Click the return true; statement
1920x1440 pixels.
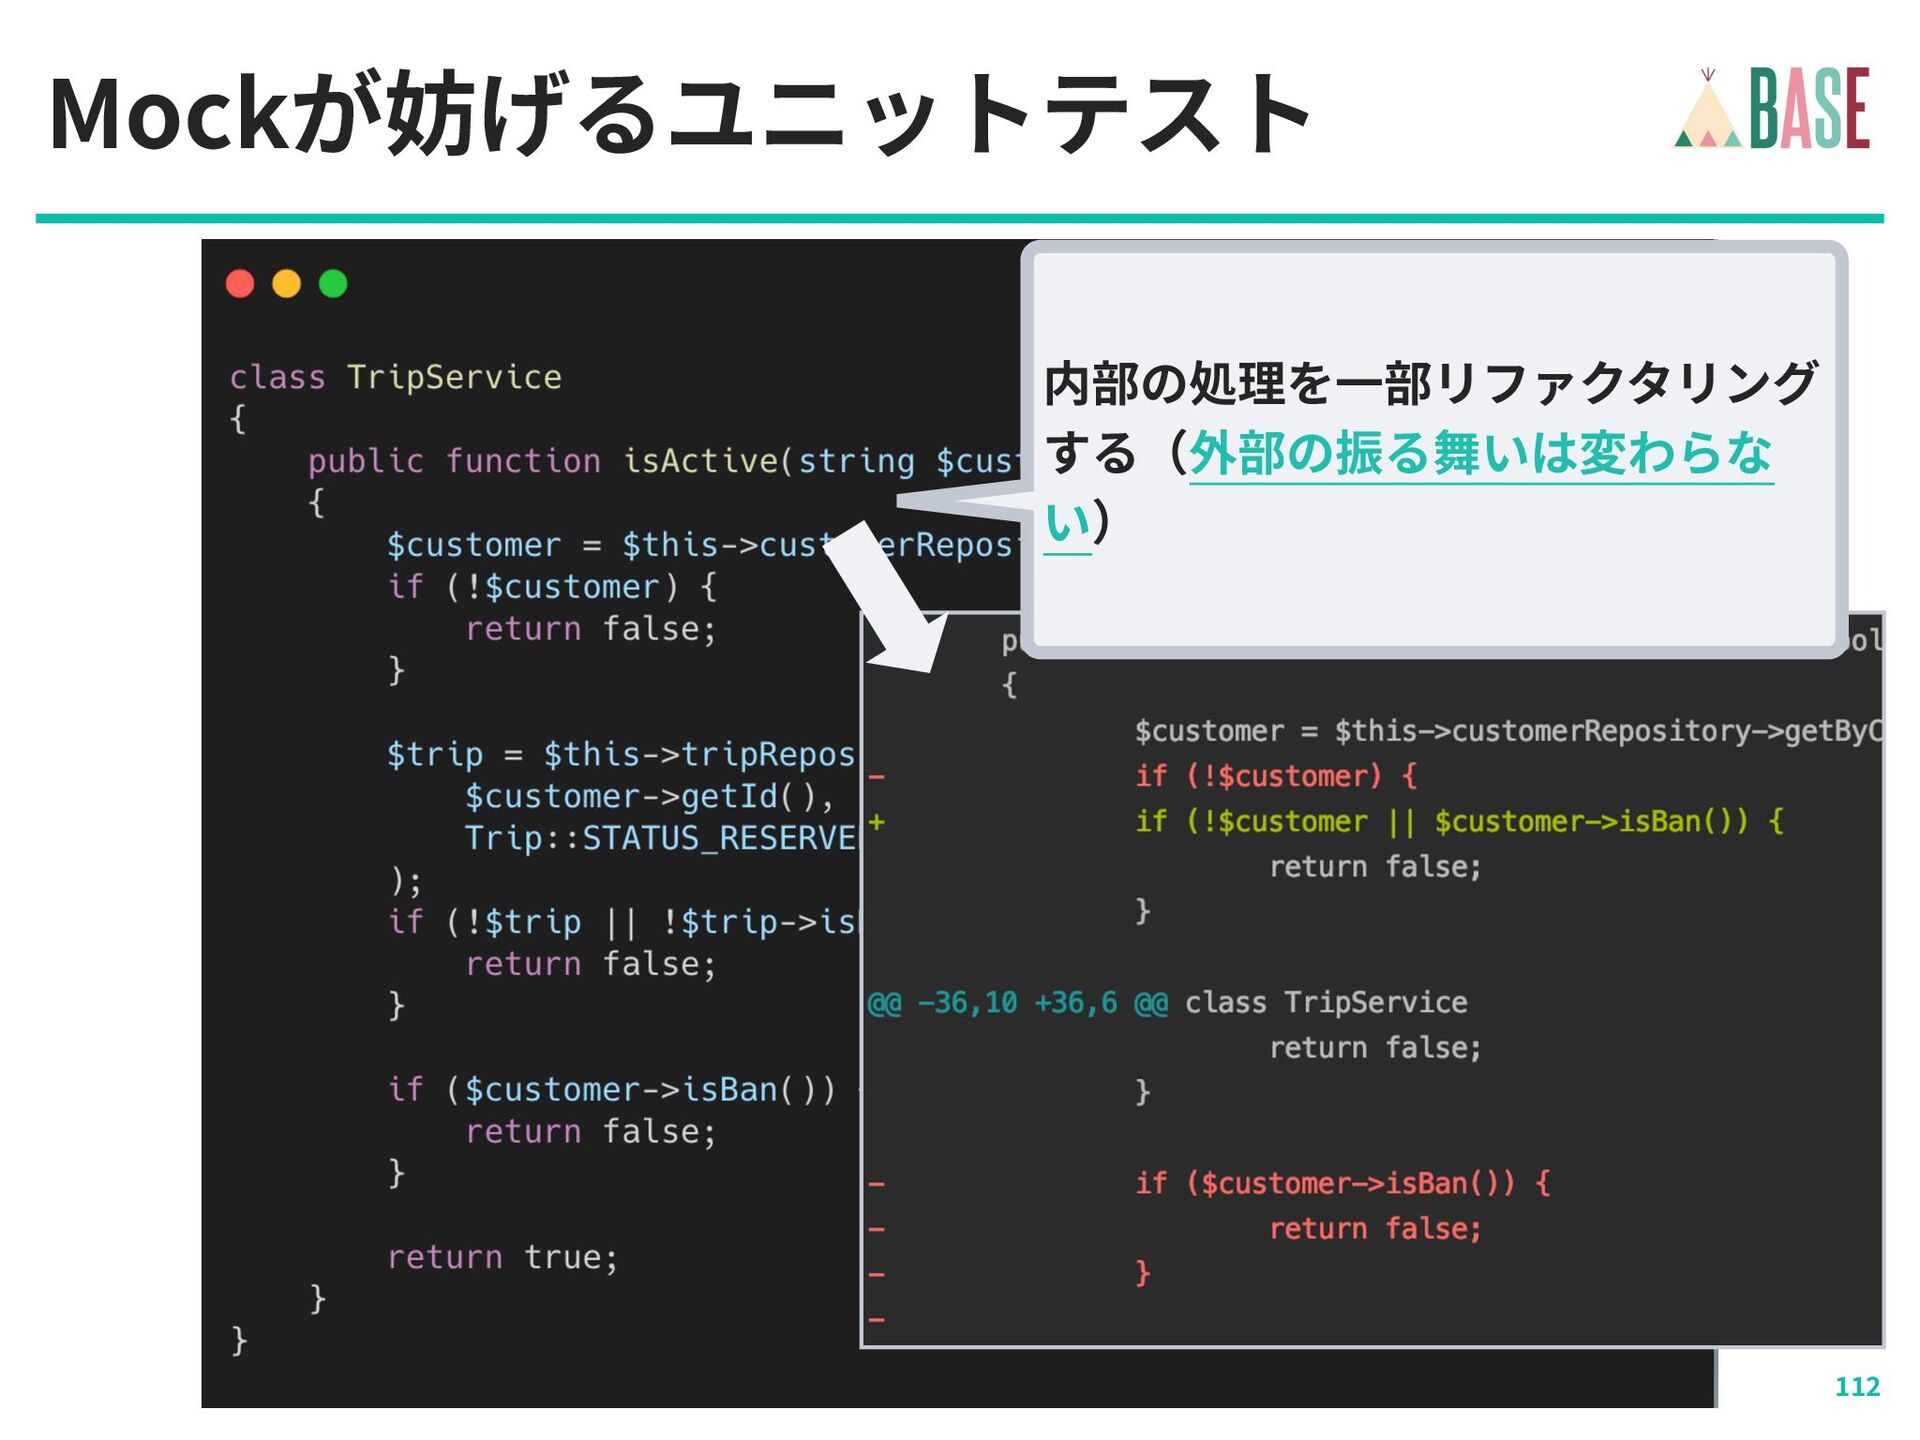(x=503, y=1257)
